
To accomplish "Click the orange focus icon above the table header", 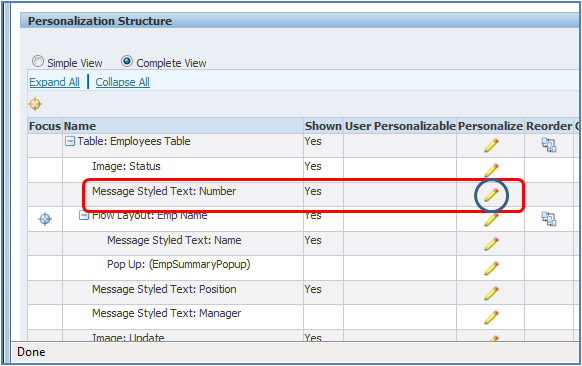I will coord(35,104).
